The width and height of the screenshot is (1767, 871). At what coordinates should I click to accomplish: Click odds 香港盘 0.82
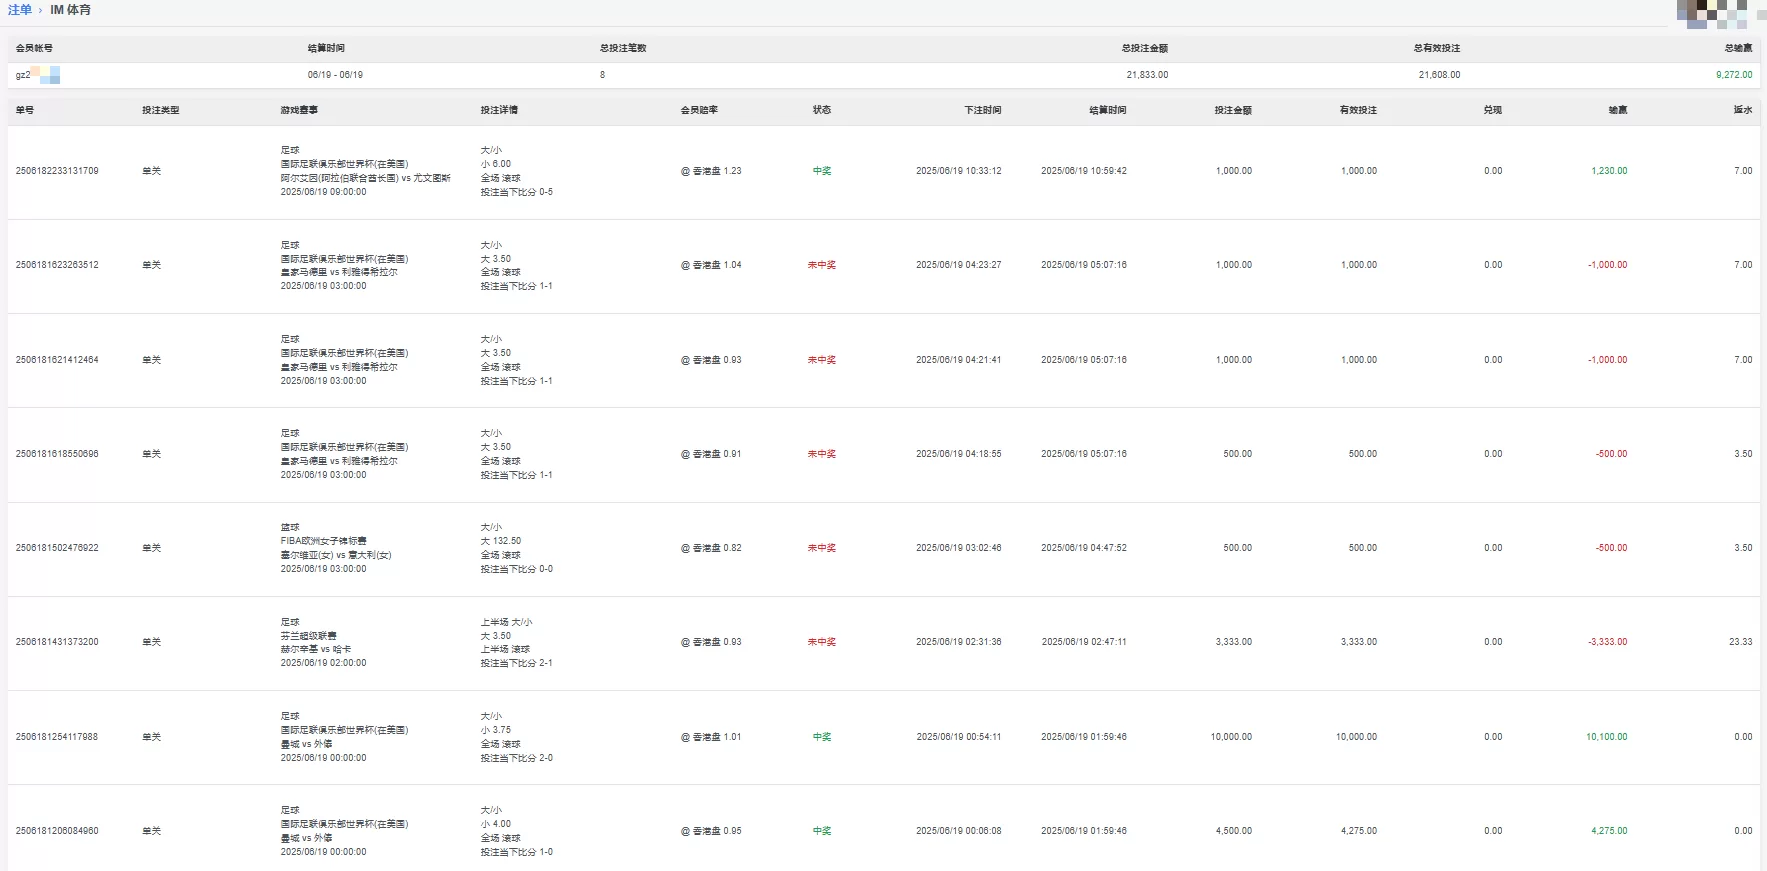pos(711,548)
